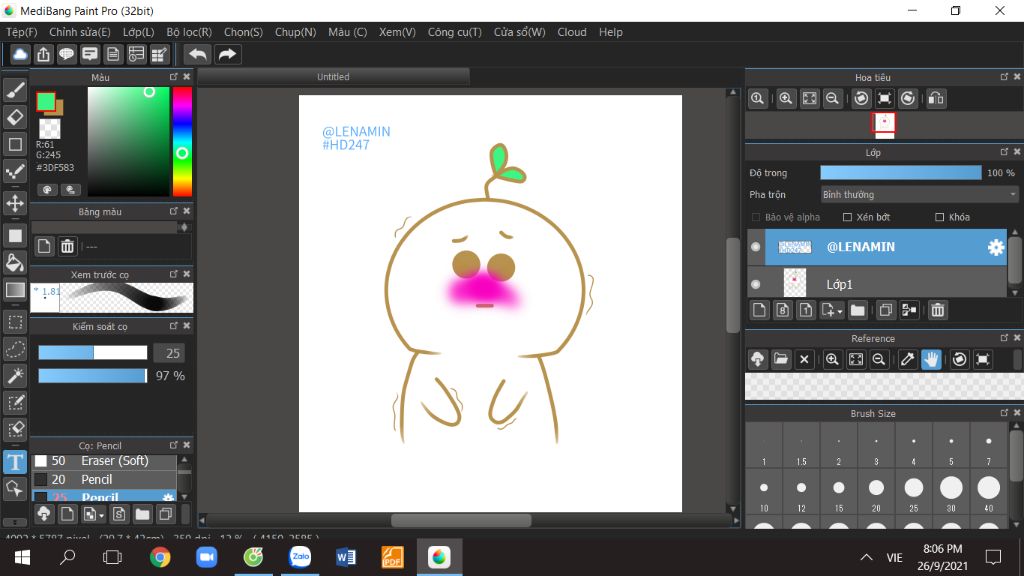
Task: Open file icon in Reference panel
Action: pyautogui.click(x=780, y=359)
